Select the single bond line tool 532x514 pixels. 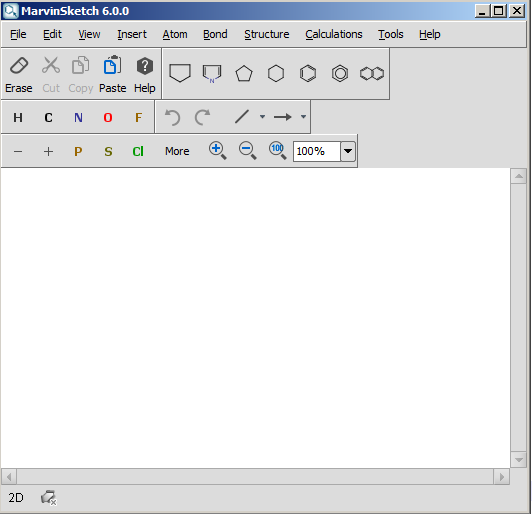pyautogui.click(x=242, y=117)
